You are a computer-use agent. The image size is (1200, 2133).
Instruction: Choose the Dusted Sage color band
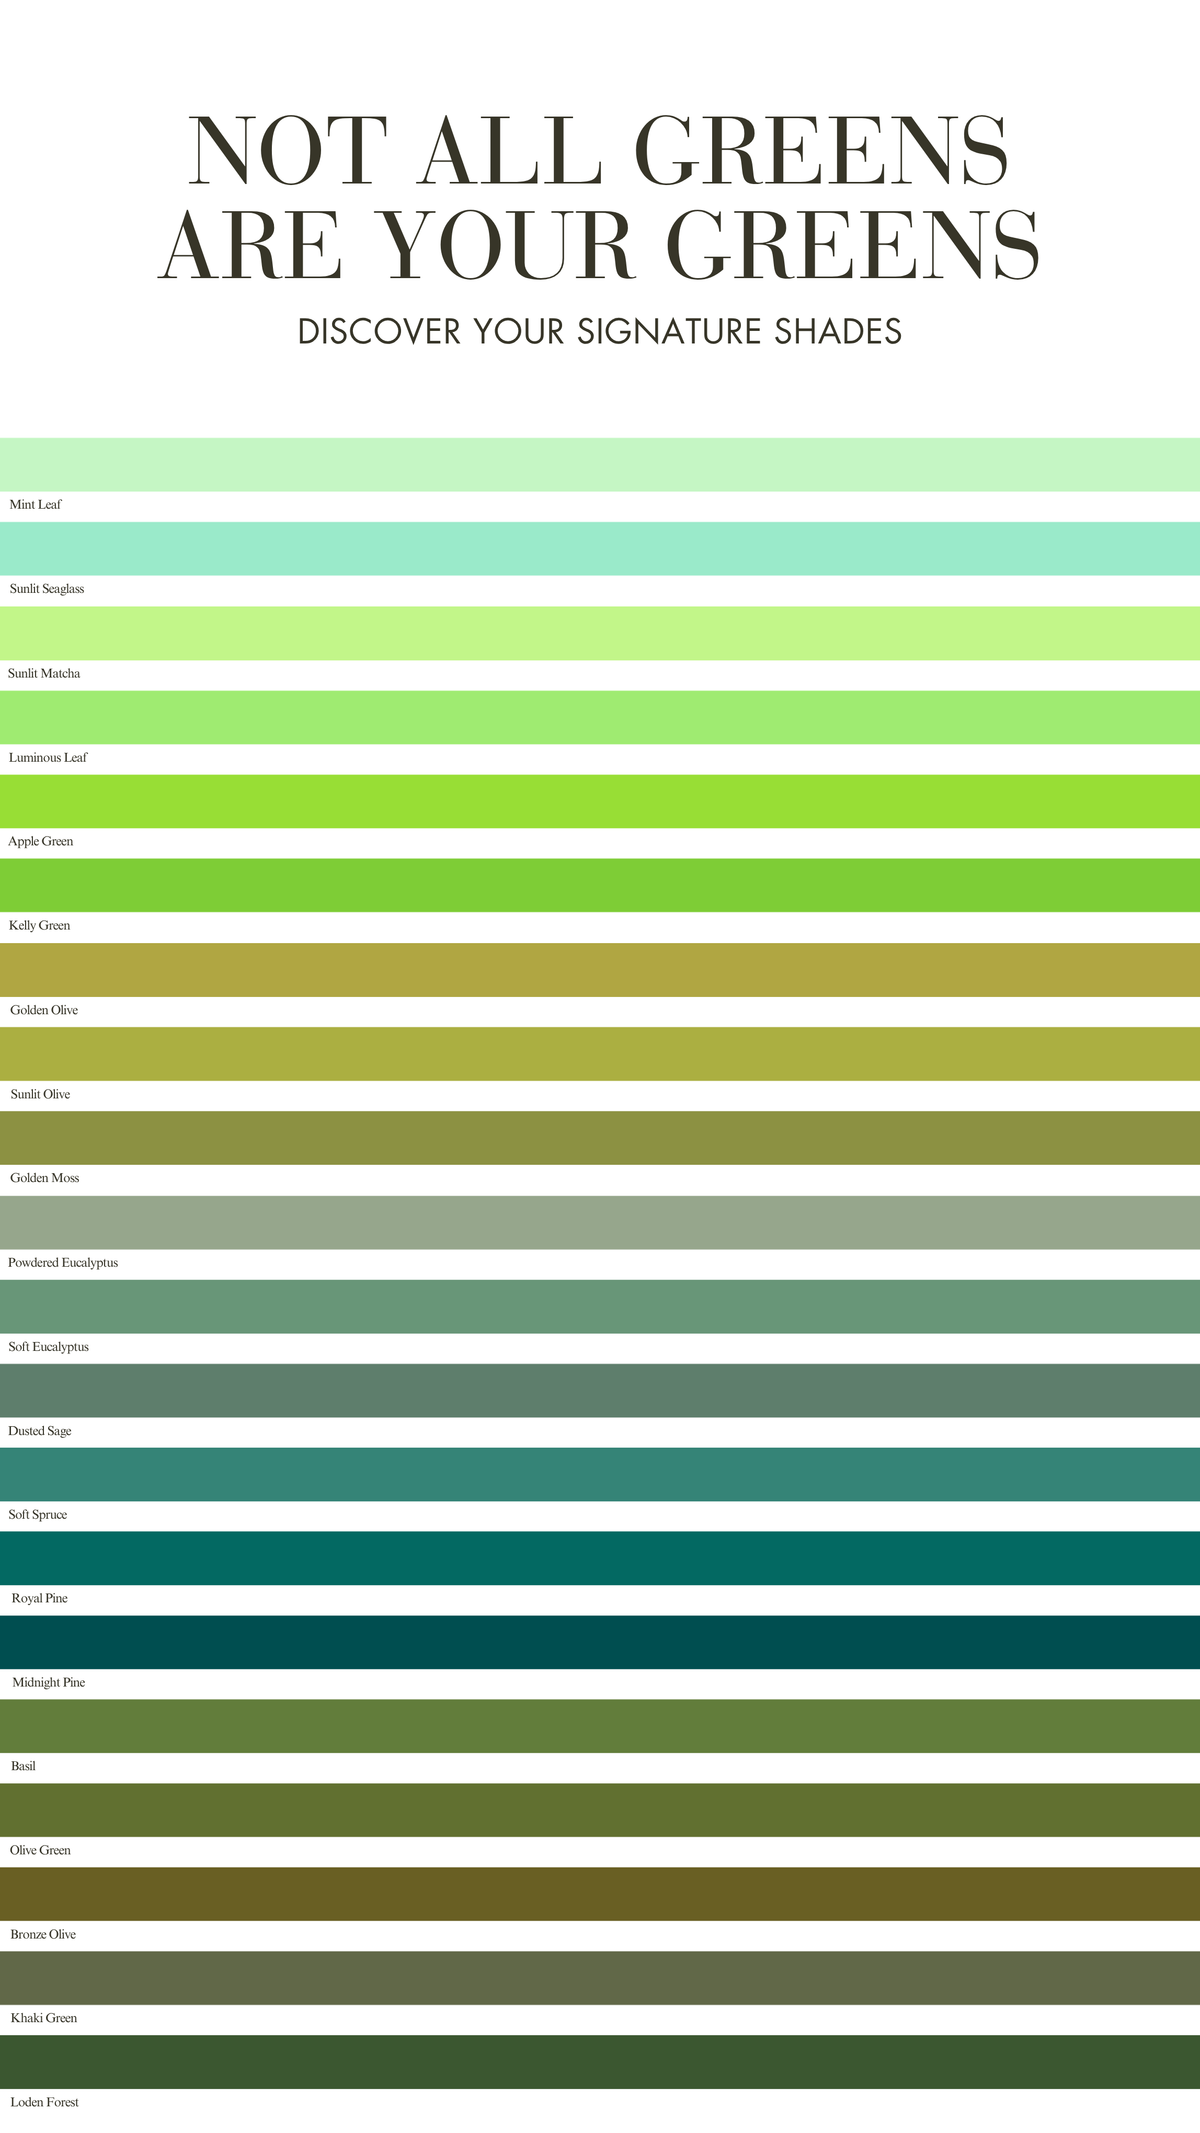pos(600,1390)
